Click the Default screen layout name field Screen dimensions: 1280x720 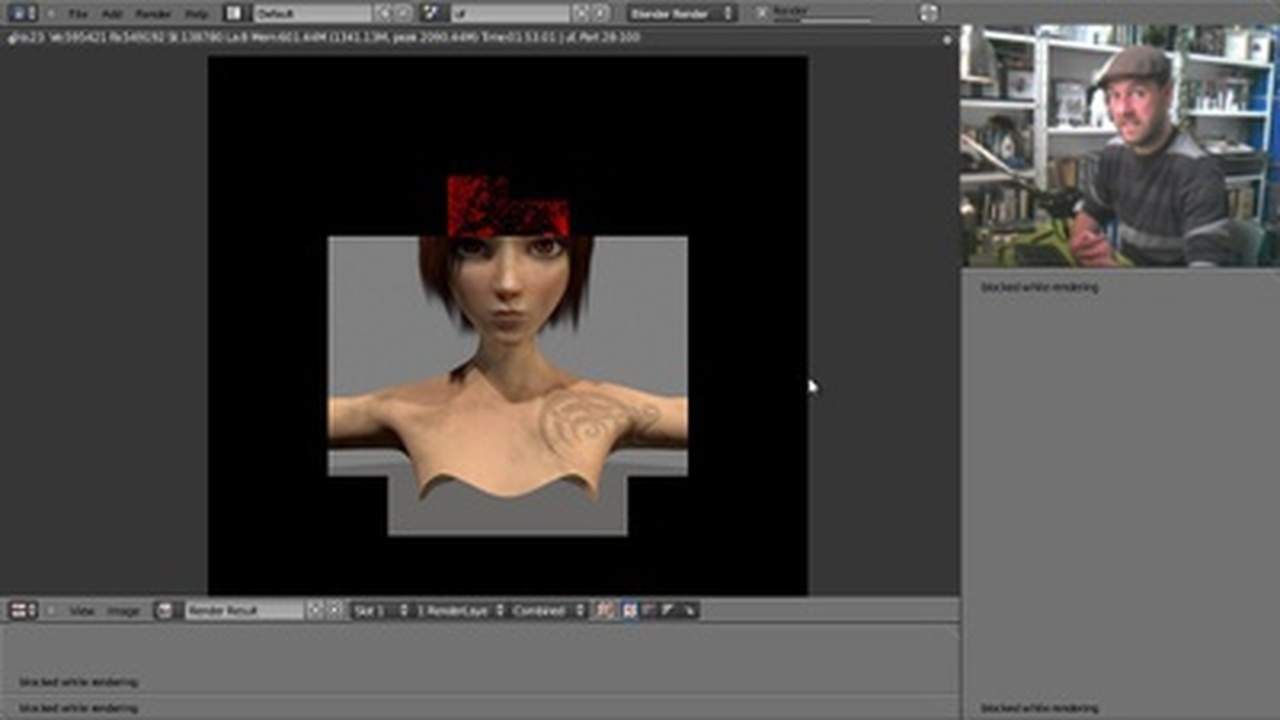(311, 14)
